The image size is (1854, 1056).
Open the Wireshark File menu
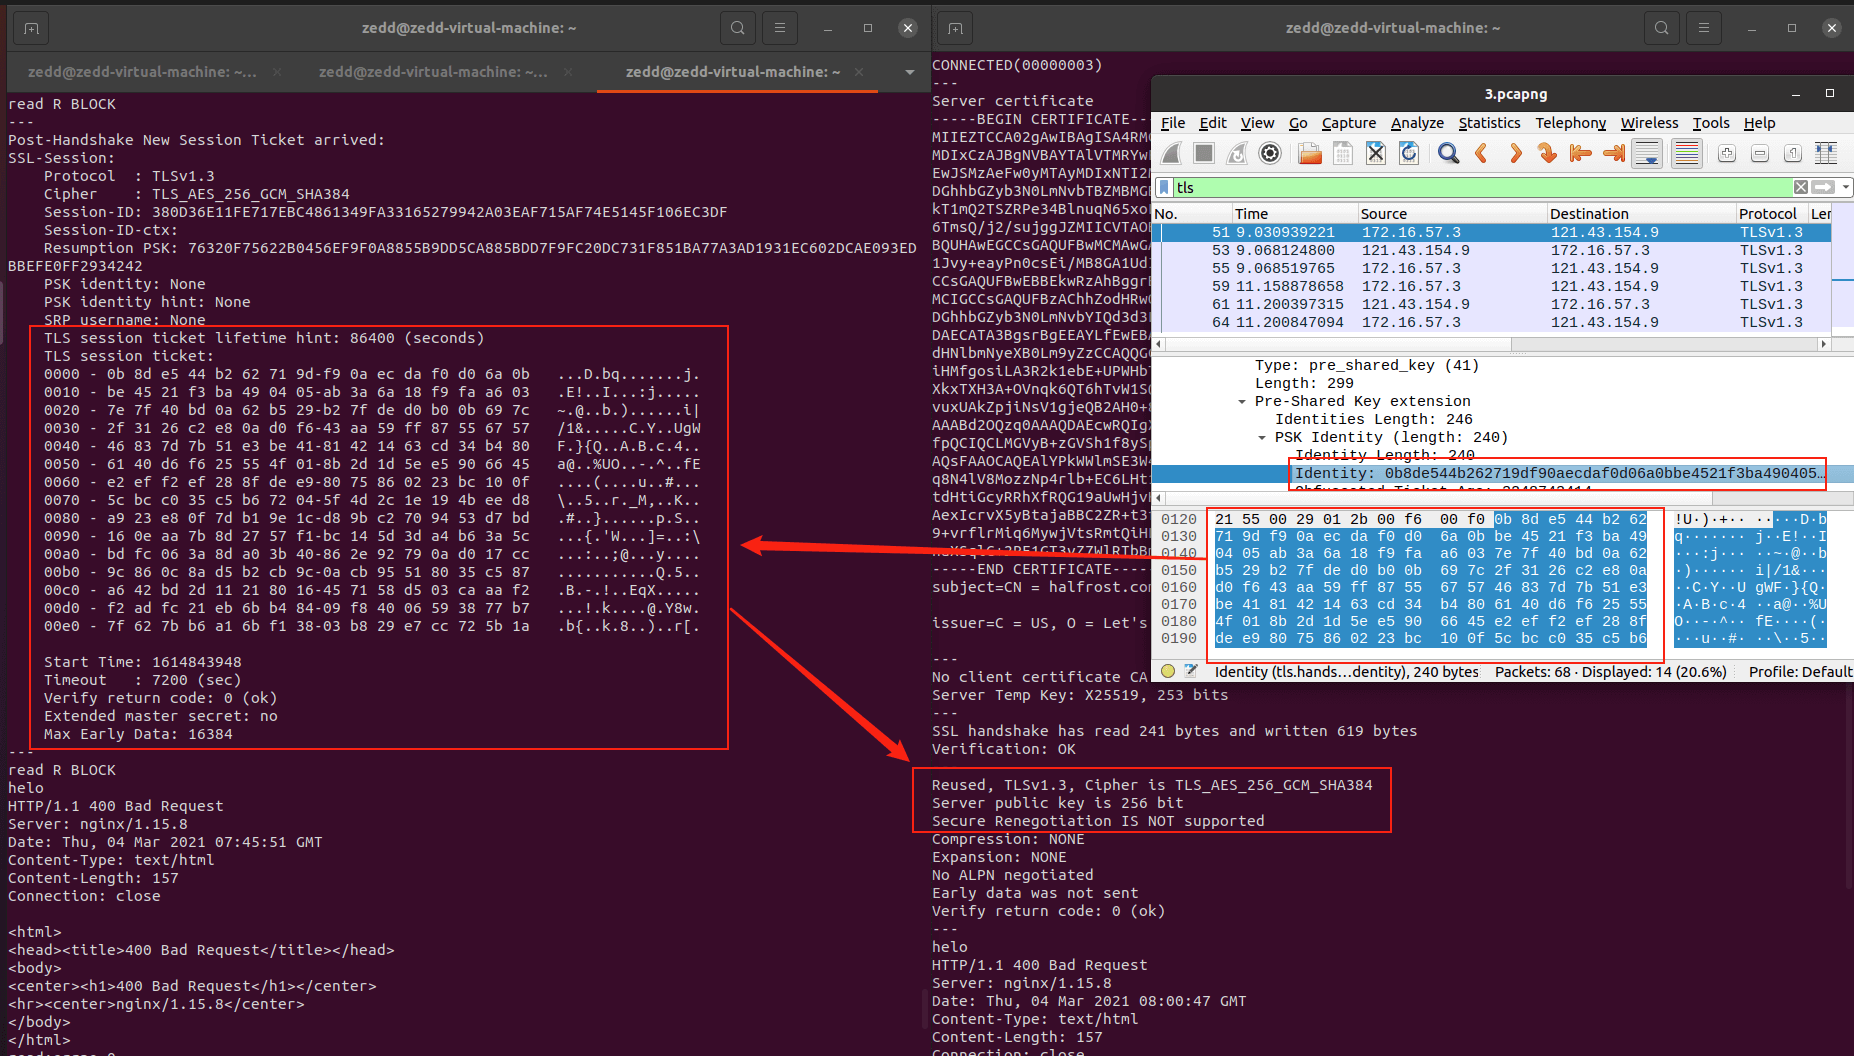(1173, 123)
